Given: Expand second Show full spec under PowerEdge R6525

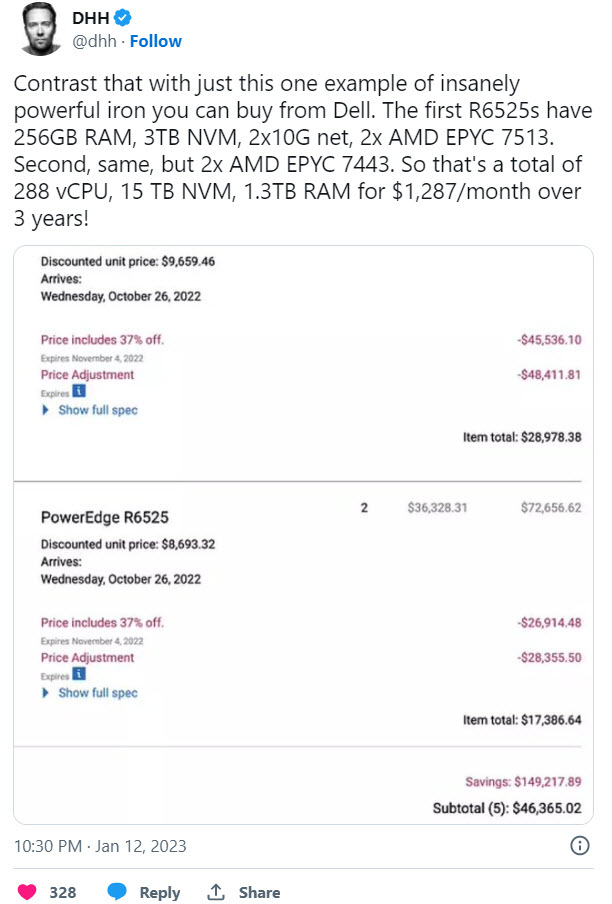Looking at the screenshot, I should [x=90, y=693].
